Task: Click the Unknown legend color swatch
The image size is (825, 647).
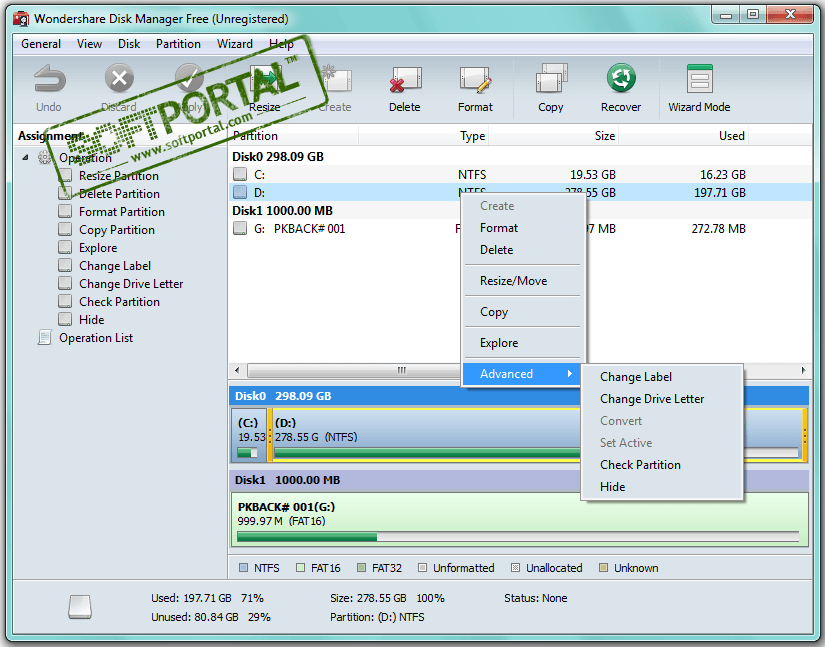Action: [603, 568]
